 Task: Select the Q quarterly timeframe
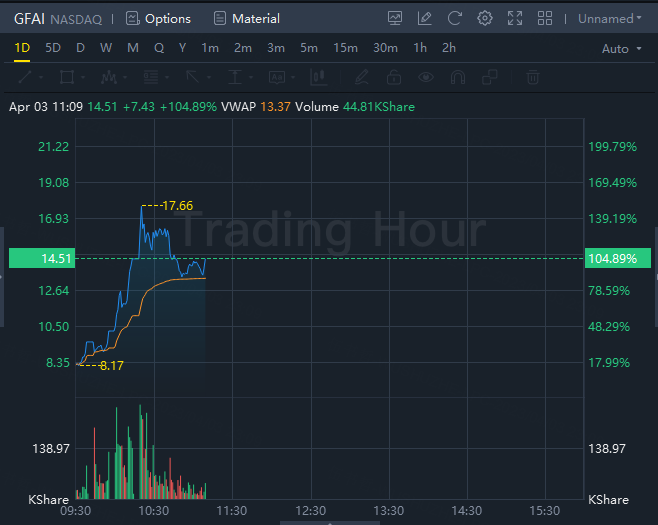[x=159, y=48]
